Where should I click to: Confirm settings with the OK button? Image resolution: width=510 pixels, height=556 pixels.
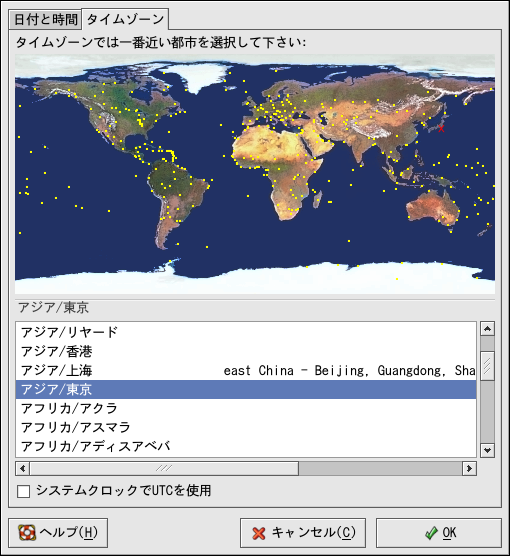pos(439,533)
